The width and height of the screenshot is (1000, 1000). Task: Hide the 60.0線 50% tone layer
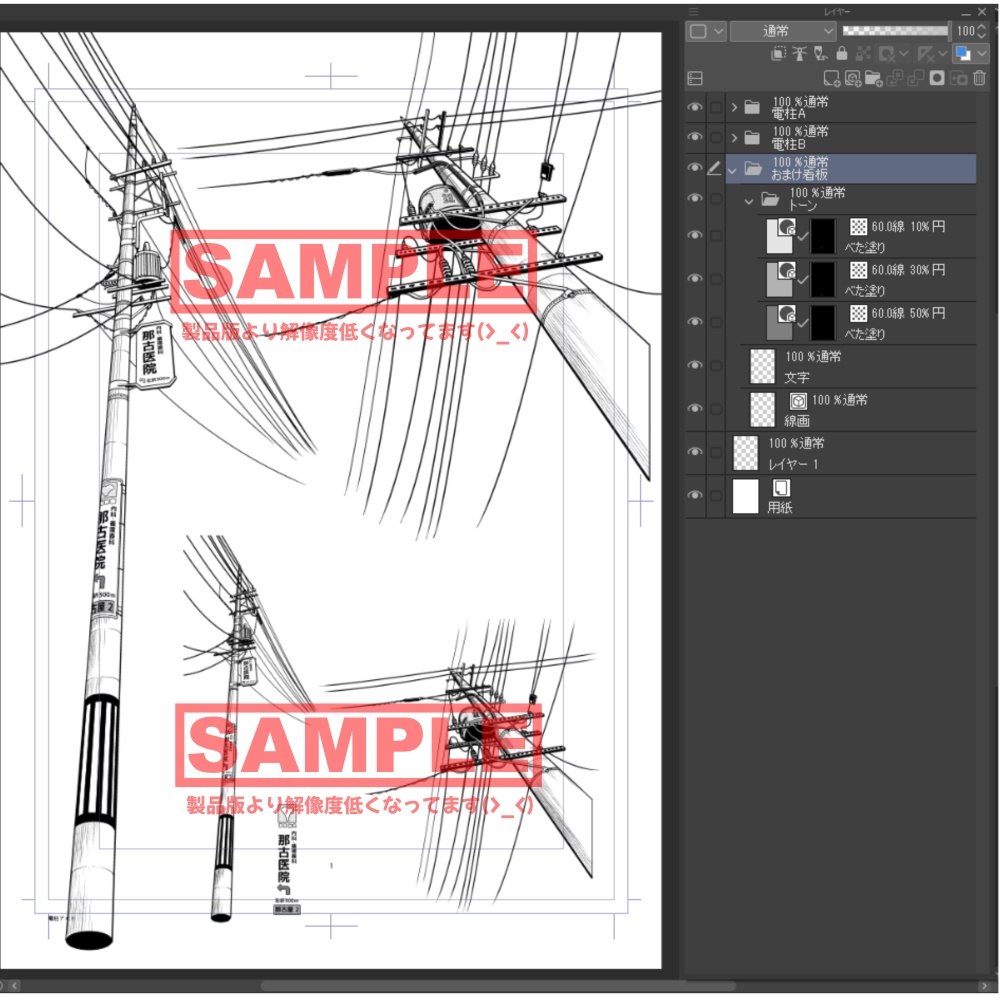695,322
